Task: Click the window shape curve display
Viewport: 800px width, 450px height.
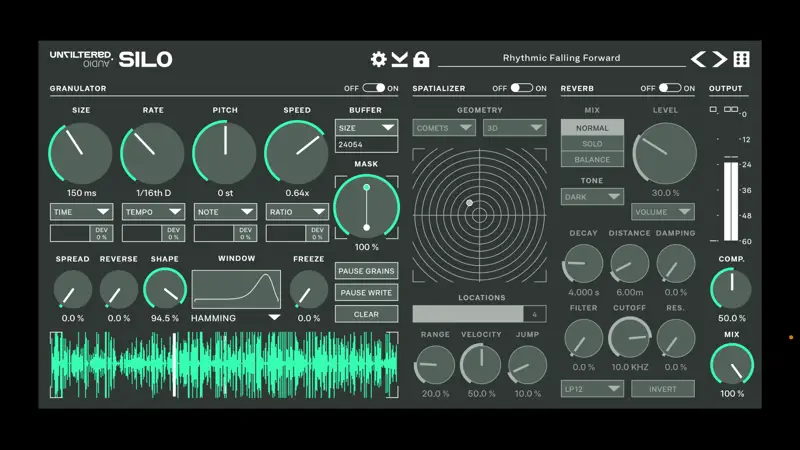Action: pos(236,289)
